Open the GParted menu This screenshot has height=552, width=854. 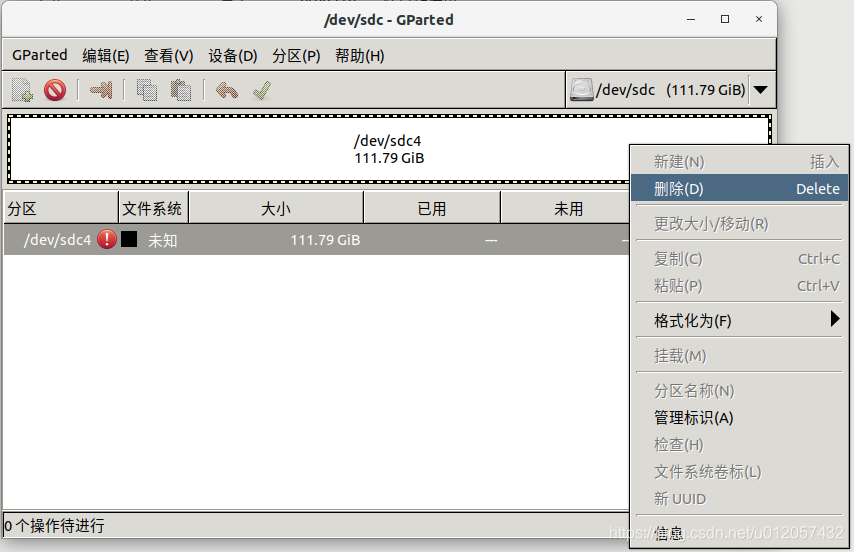pyautogui.click(x=40, y=55)
